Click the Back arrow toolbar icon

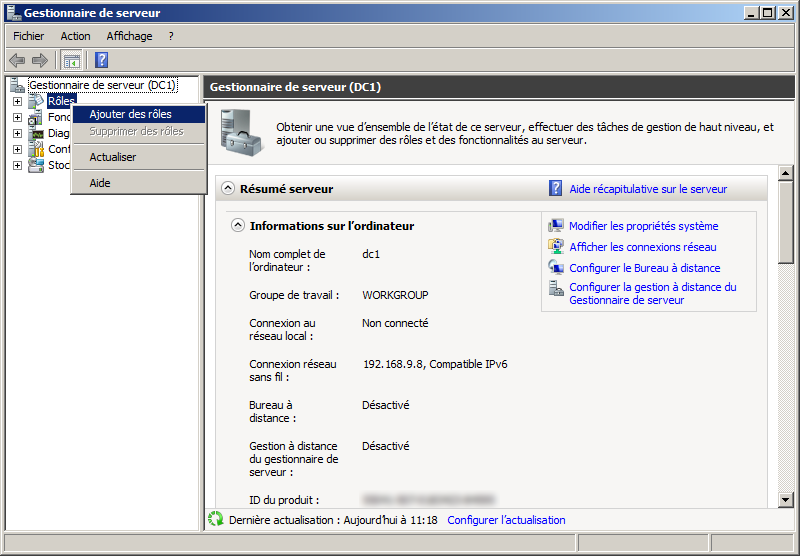pos(17,60)
